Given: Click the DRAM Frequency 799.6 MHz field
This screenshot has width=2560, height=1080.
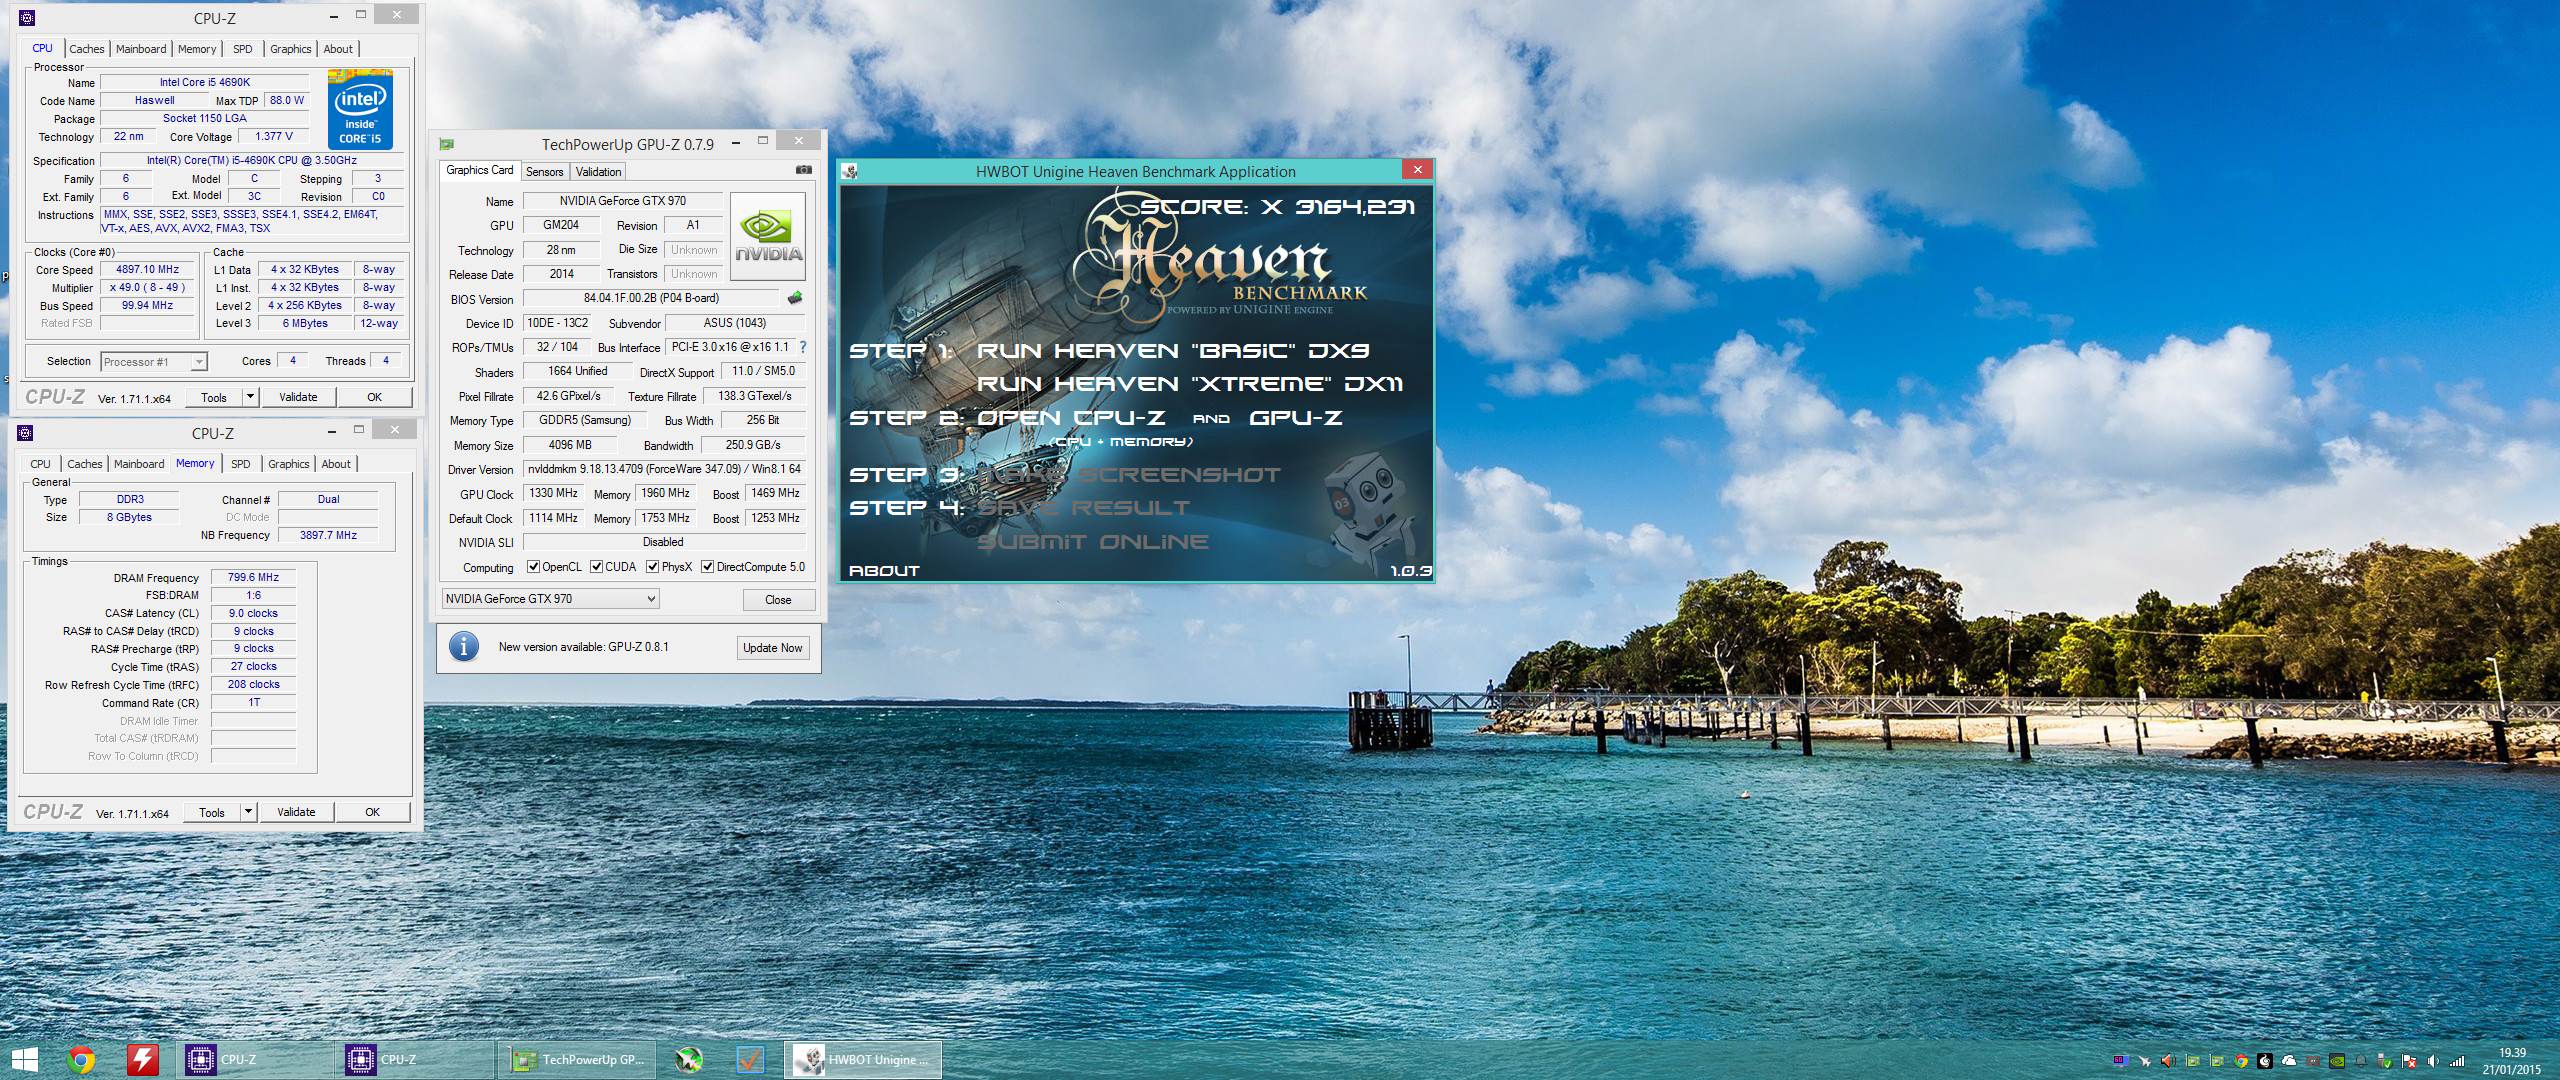Looking at the screenshot, I should (x=254, y=577).
